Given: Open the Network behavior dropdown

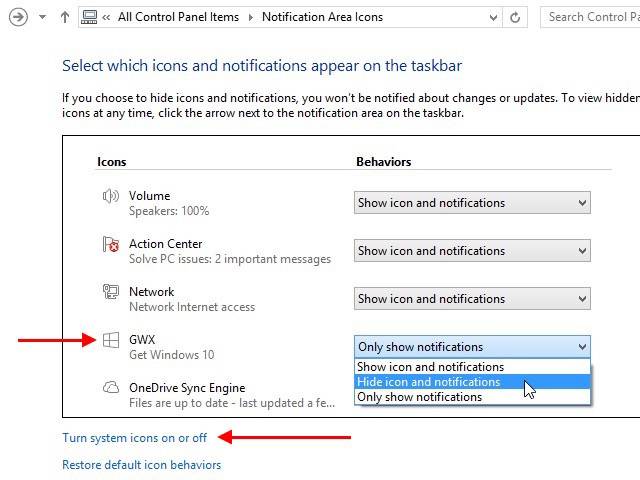Looking at the screenshot, I should pyautogui.click(x=472, y=299).
